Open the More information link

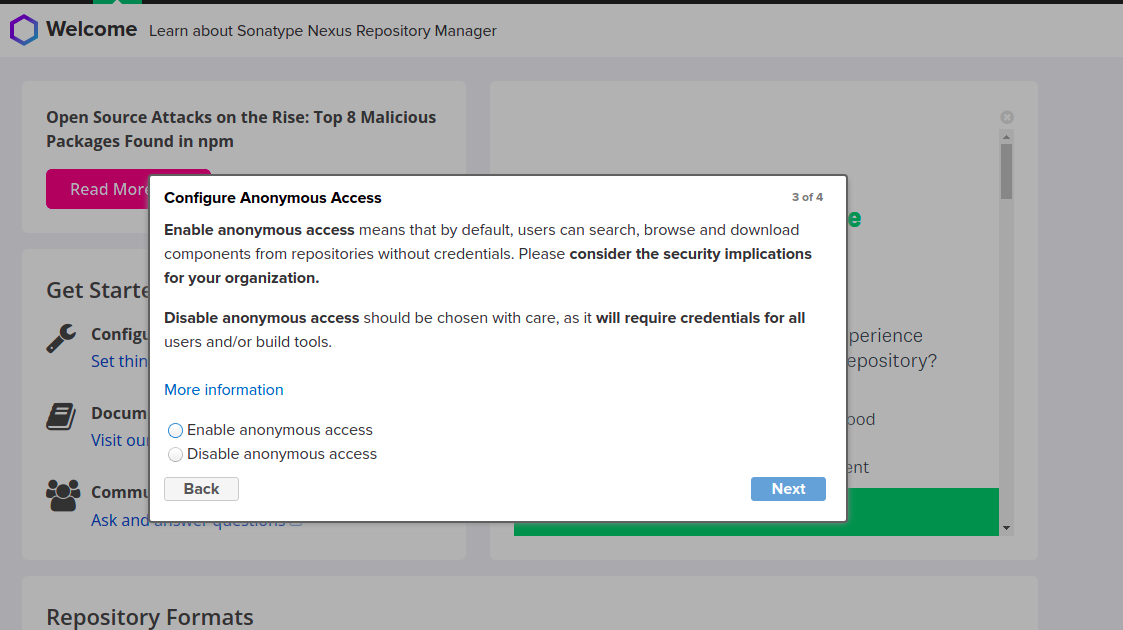(x=223, y=389)
